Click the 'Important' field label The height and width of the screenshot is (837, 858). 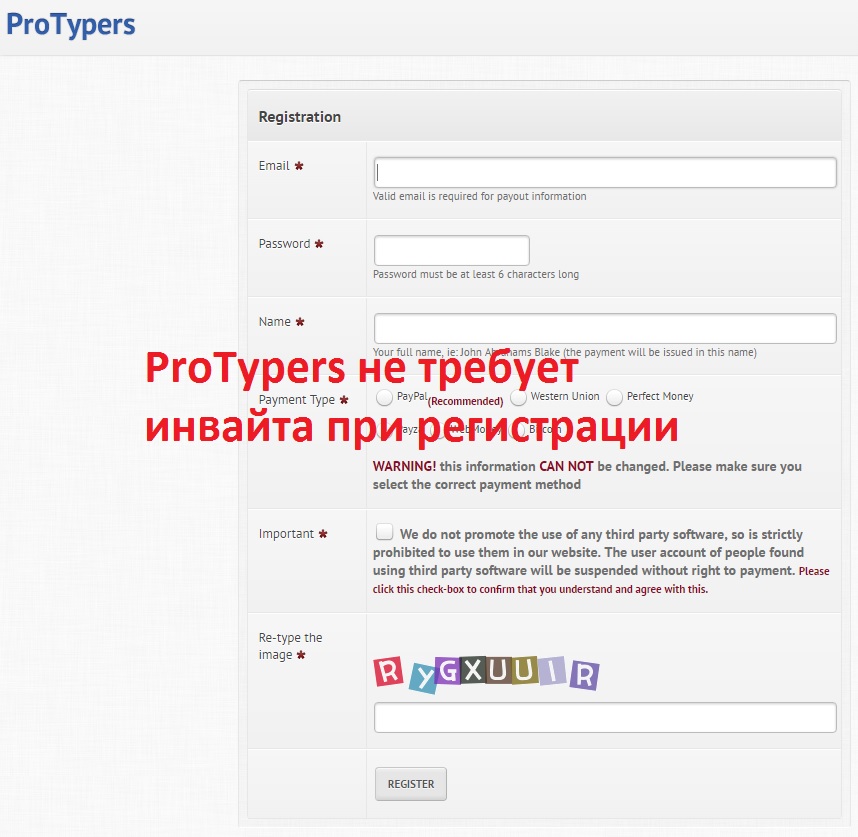pos(286,534)
